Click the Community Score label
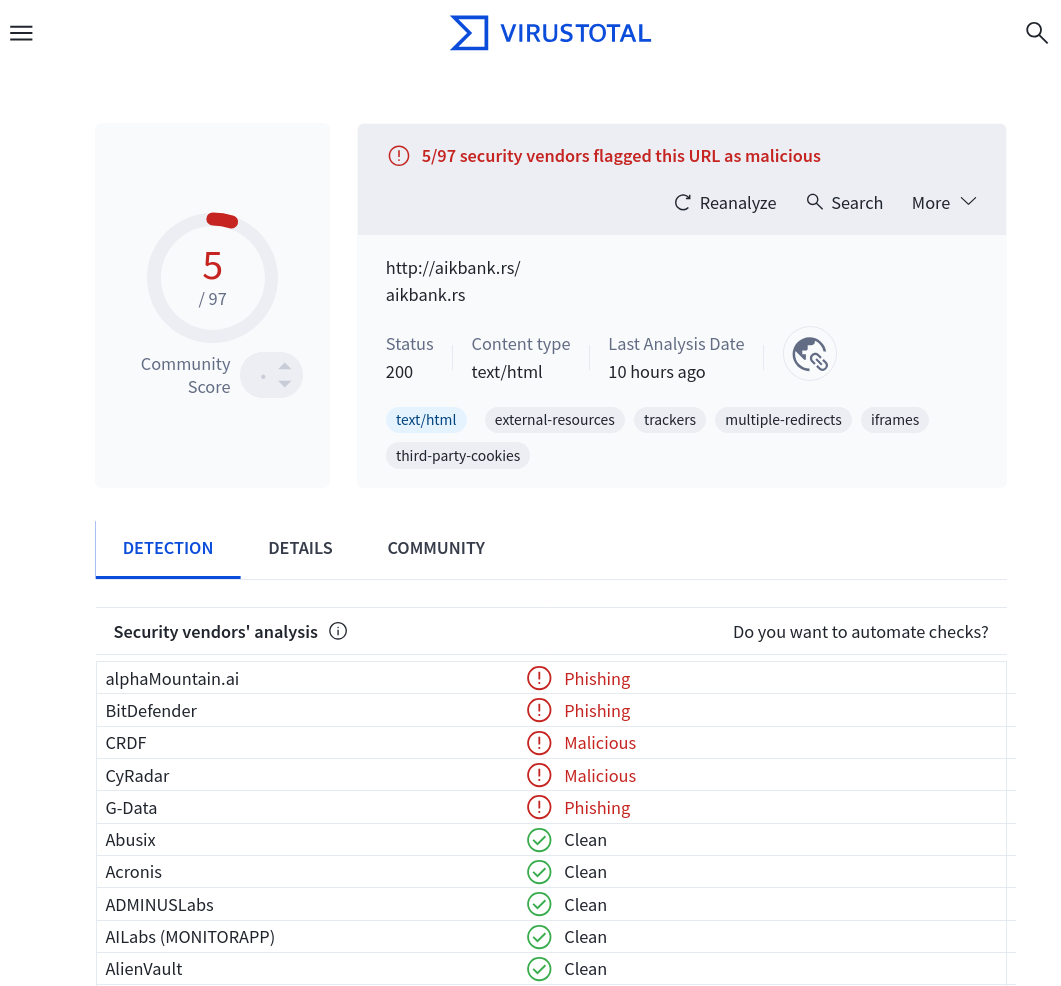This screenshot has width=1061, height=986. 185,376
